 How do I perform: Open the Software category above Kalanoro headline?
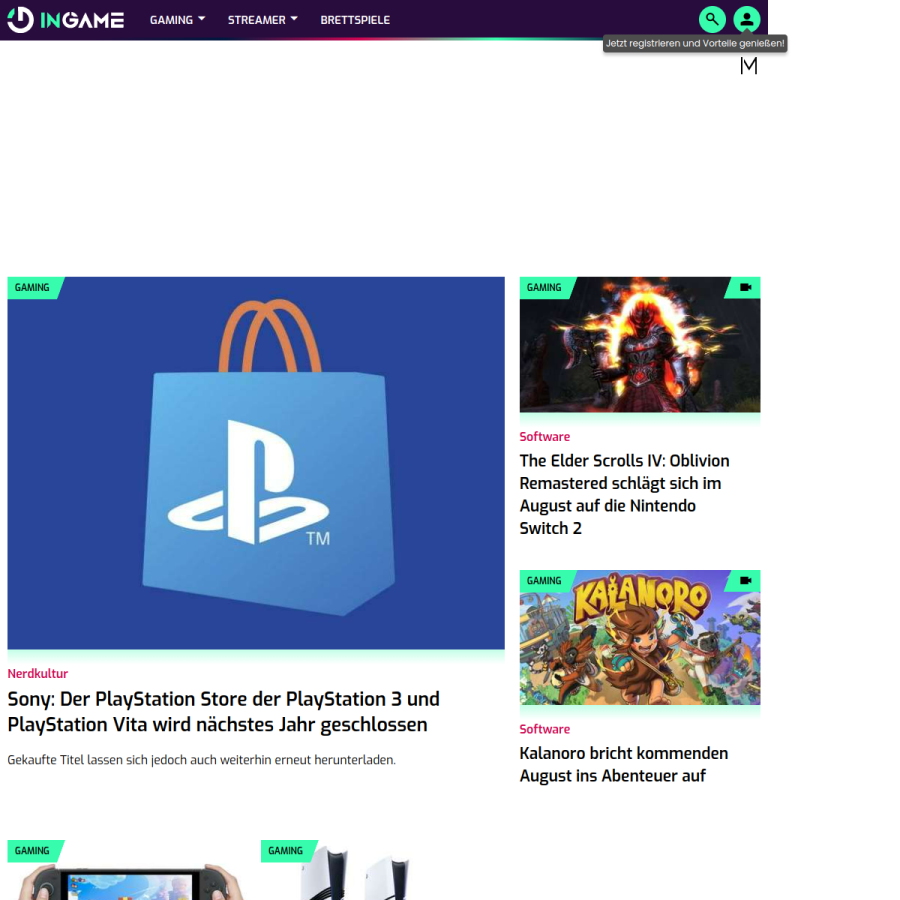coord(544,729)
